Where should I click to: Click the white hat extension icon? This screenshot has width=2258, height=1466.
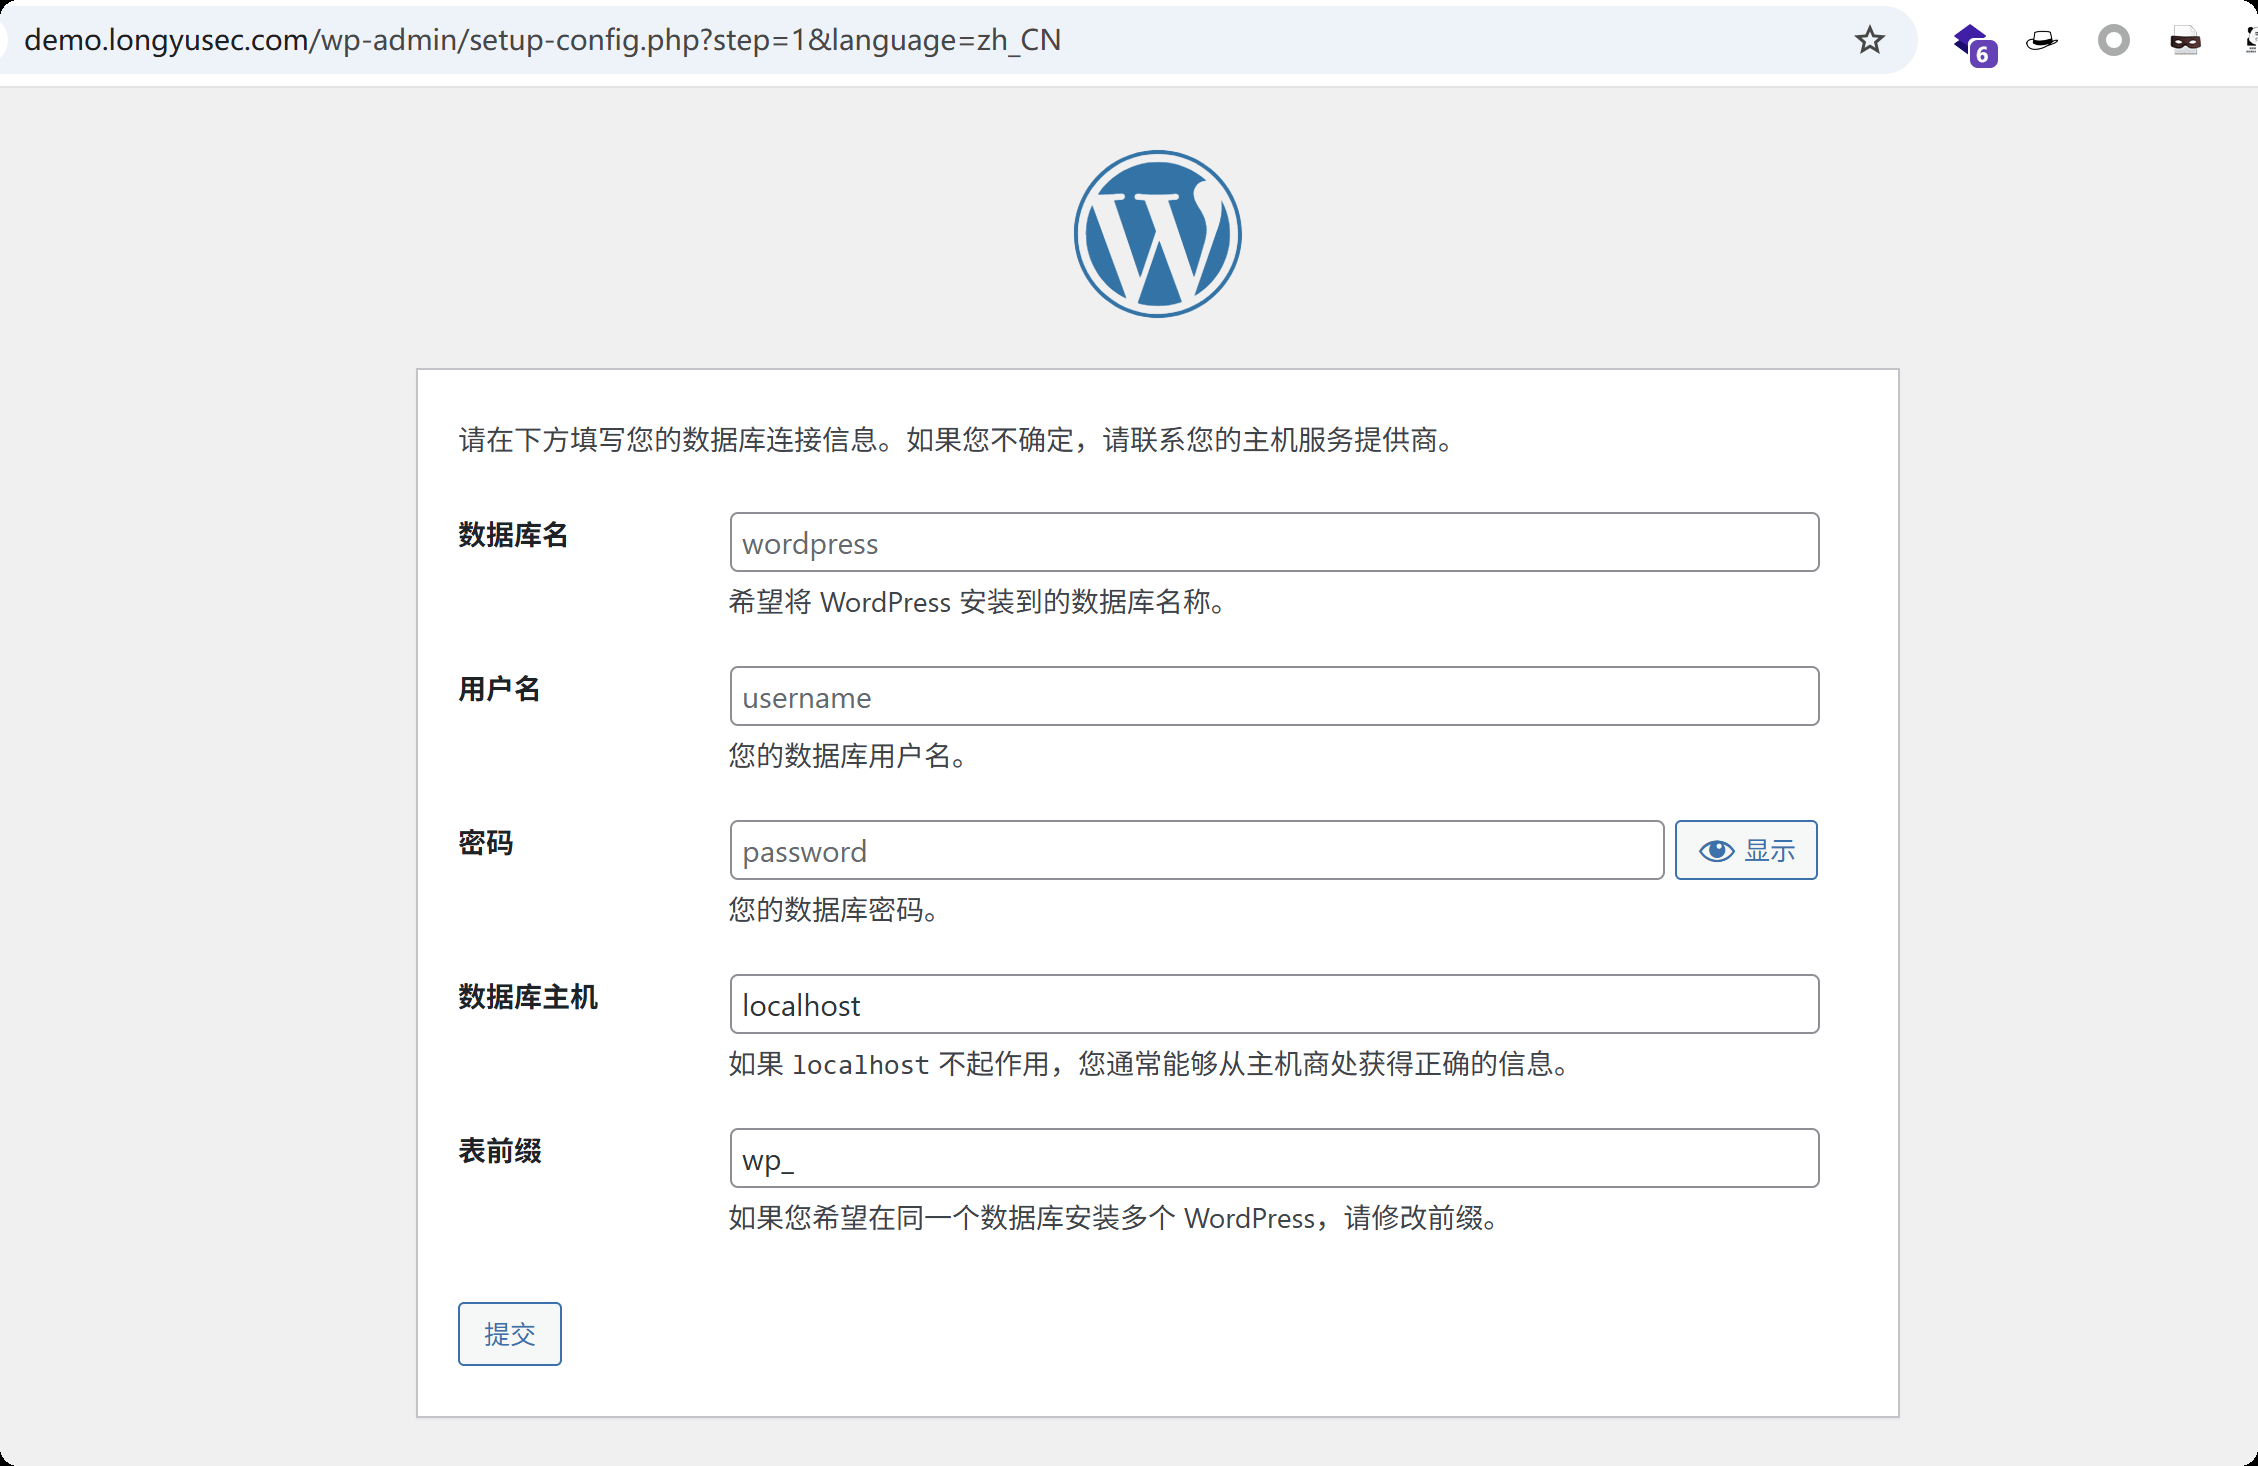click(2041, 41)
